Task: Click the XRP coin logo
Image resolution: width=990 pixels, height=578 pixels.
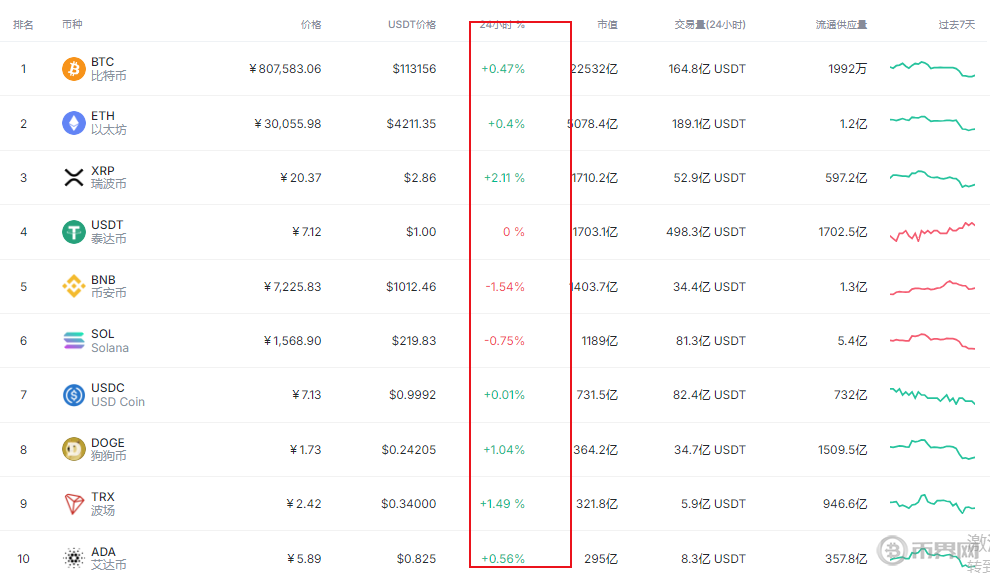Action: point(74,178)
